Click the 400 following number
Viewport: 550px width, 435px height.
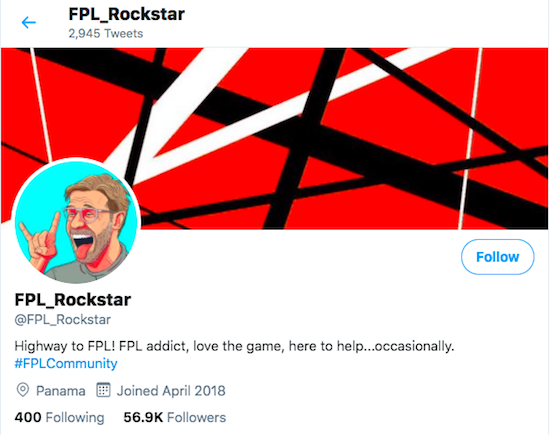click(x=28, y=417)
